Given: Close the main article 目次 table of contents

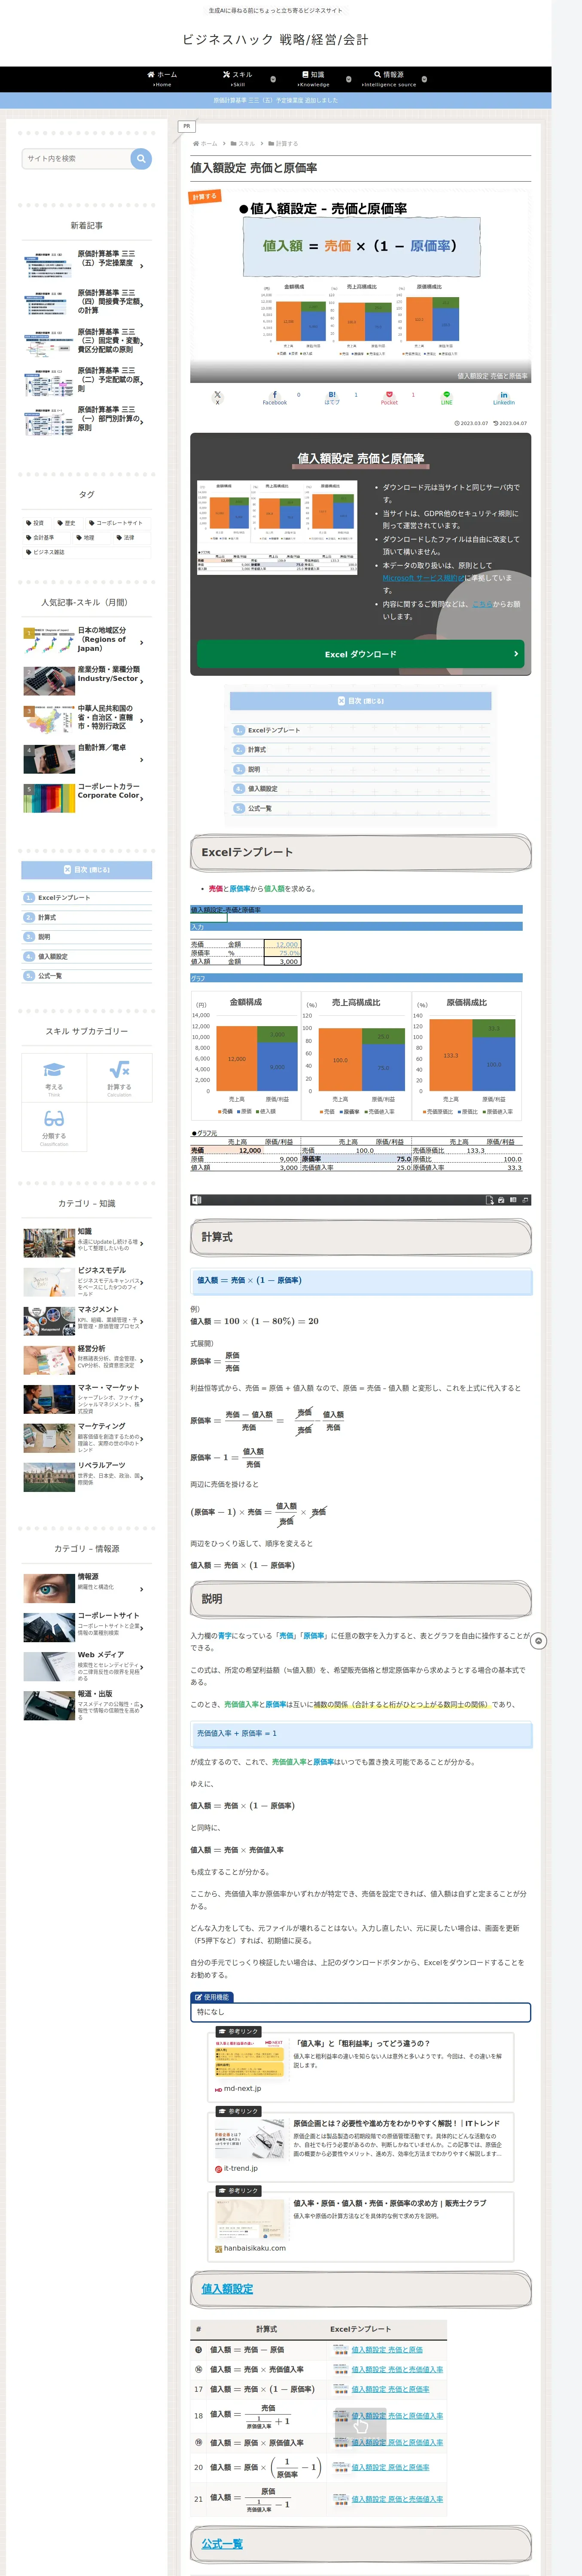Looking at the screenshot, I should pyautogui.click(x=361, y=701).
